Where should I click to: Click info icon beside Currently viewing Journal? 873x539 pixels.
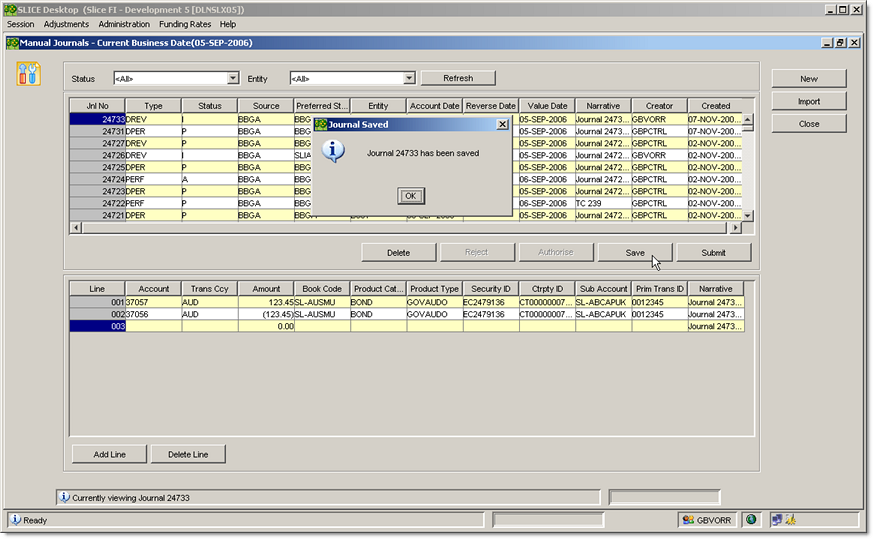(65, 497)
